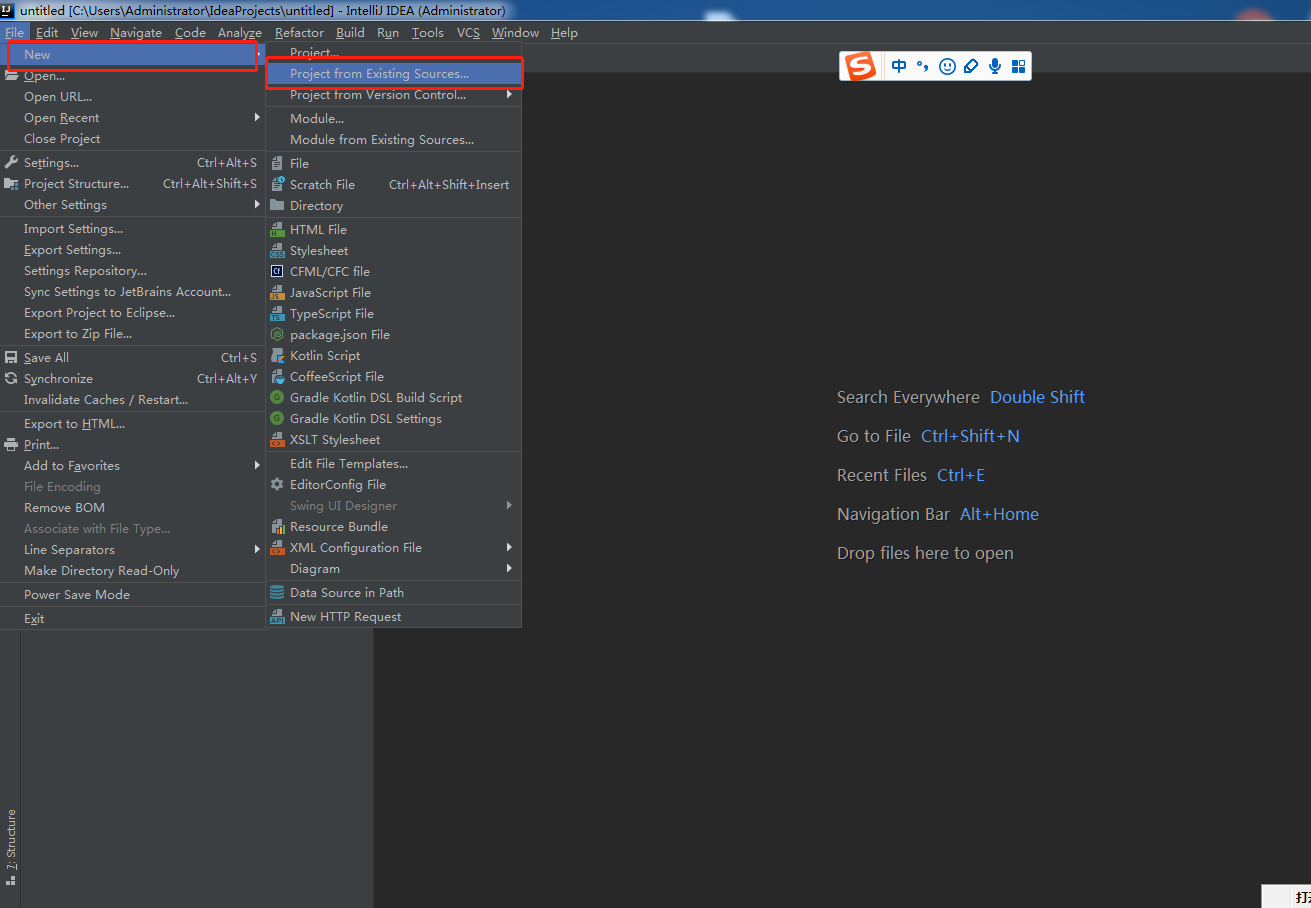Click the Scratch File icon
1311x908 pixels.
coord(277,185)
